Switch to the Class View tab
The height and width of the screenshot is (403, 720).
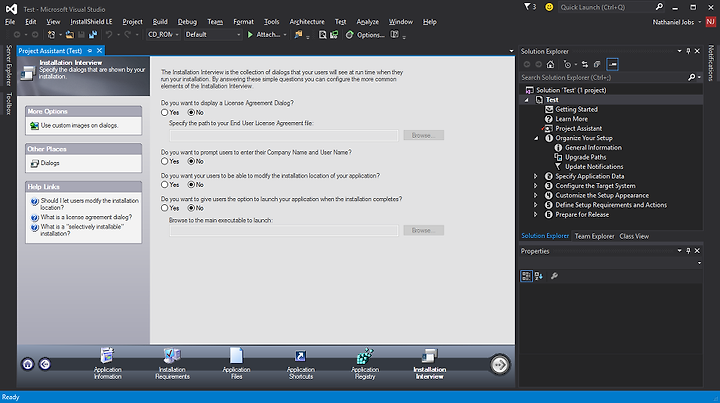tap(634, 236)
